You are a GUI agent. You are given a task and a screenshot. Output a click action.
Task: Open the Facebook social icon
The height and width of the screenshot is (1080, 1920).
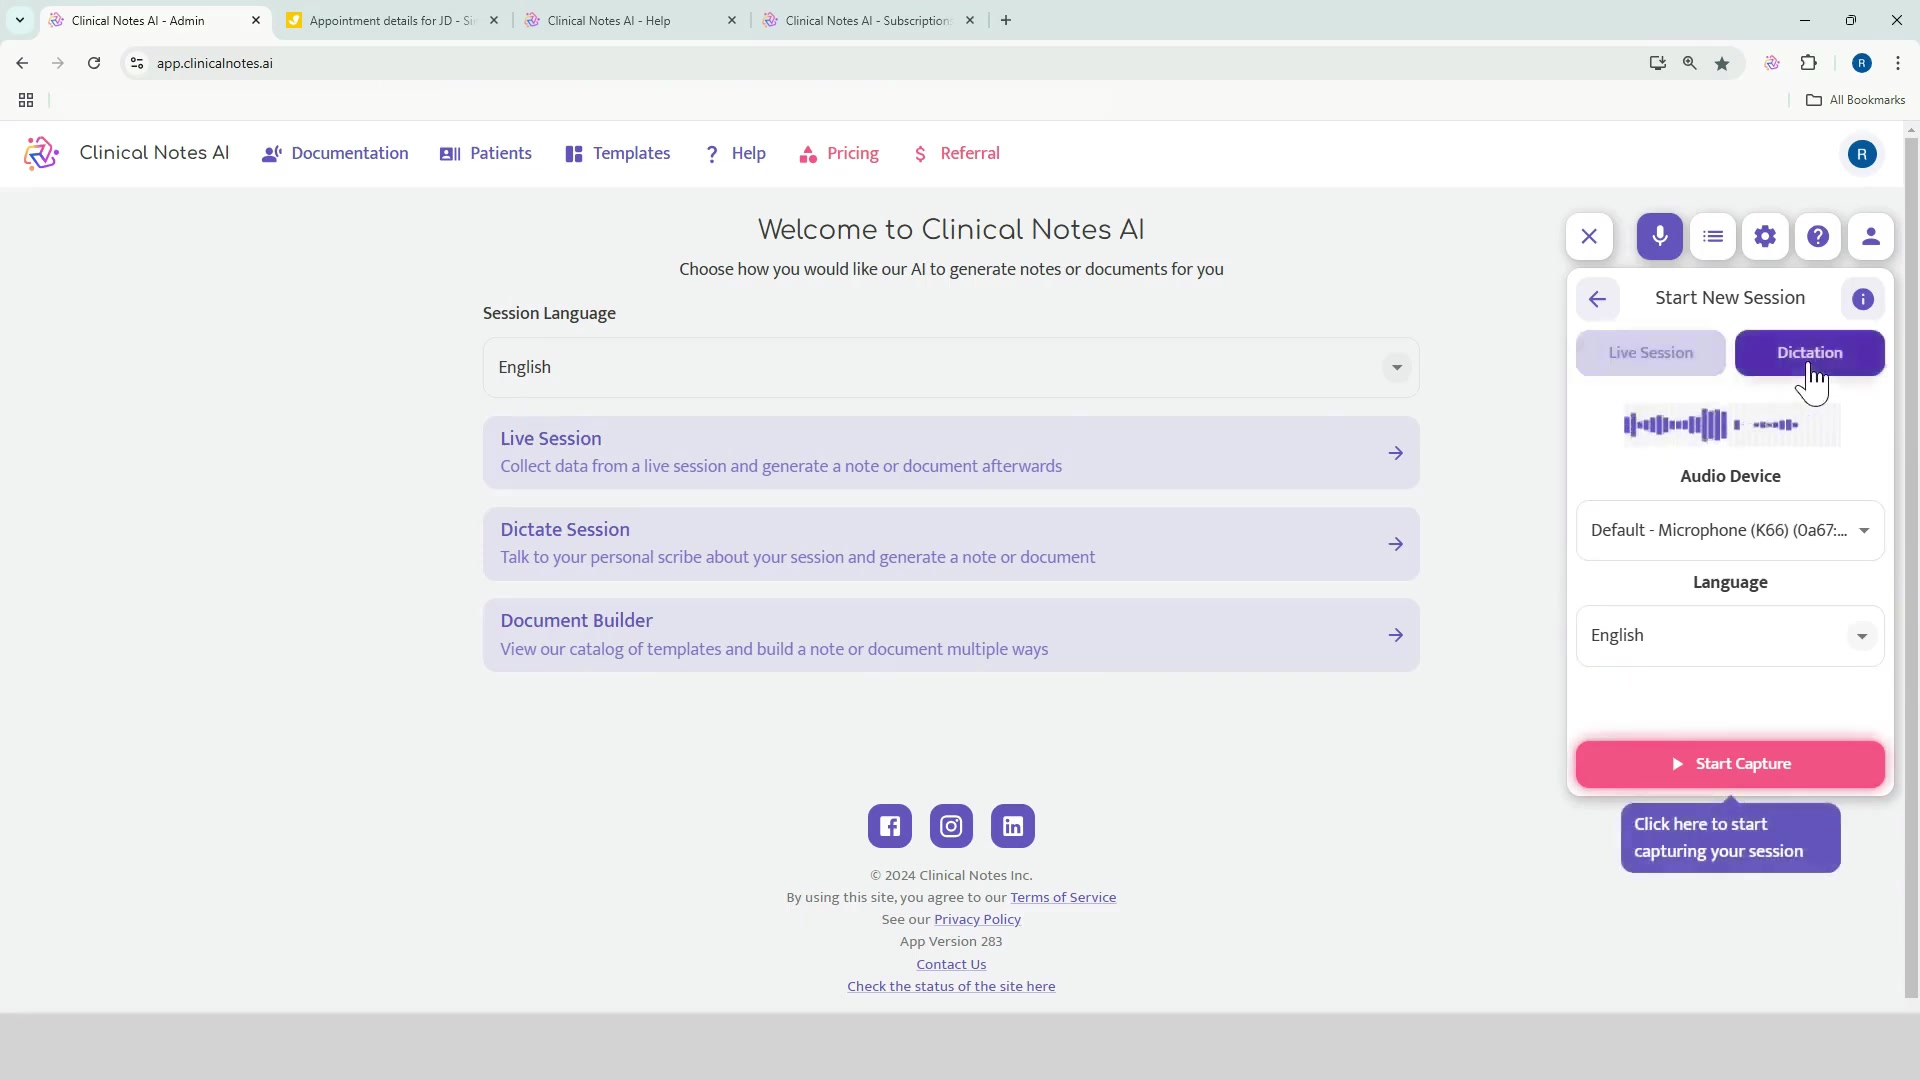(x=890, y=826)
